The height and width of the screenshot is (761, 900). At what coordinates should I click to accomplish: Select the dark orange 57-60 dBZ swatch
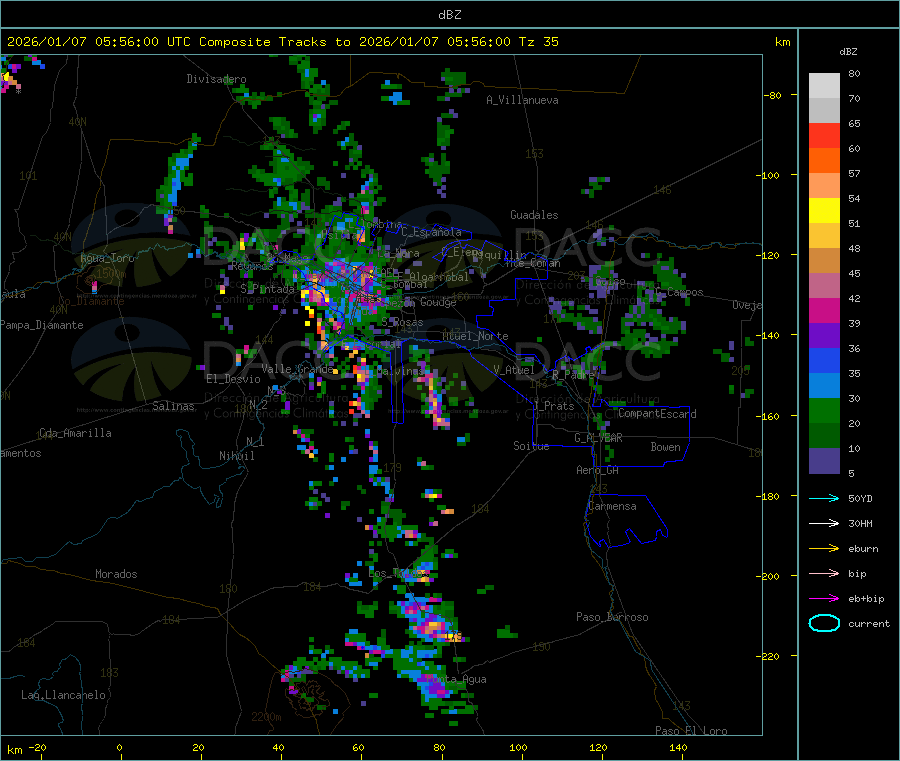click(x=824, y=161)
